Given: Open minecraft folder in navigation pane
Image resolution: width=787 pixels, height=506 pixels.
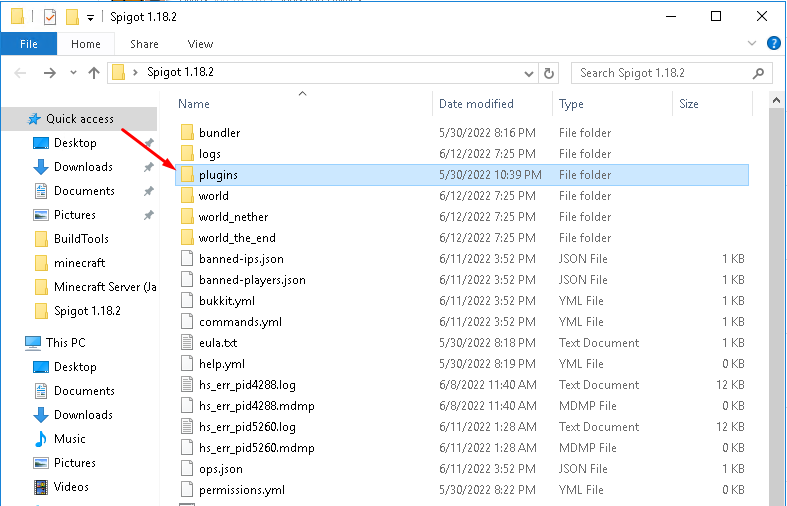Looking at the screenshot, I should coord(79,263).
